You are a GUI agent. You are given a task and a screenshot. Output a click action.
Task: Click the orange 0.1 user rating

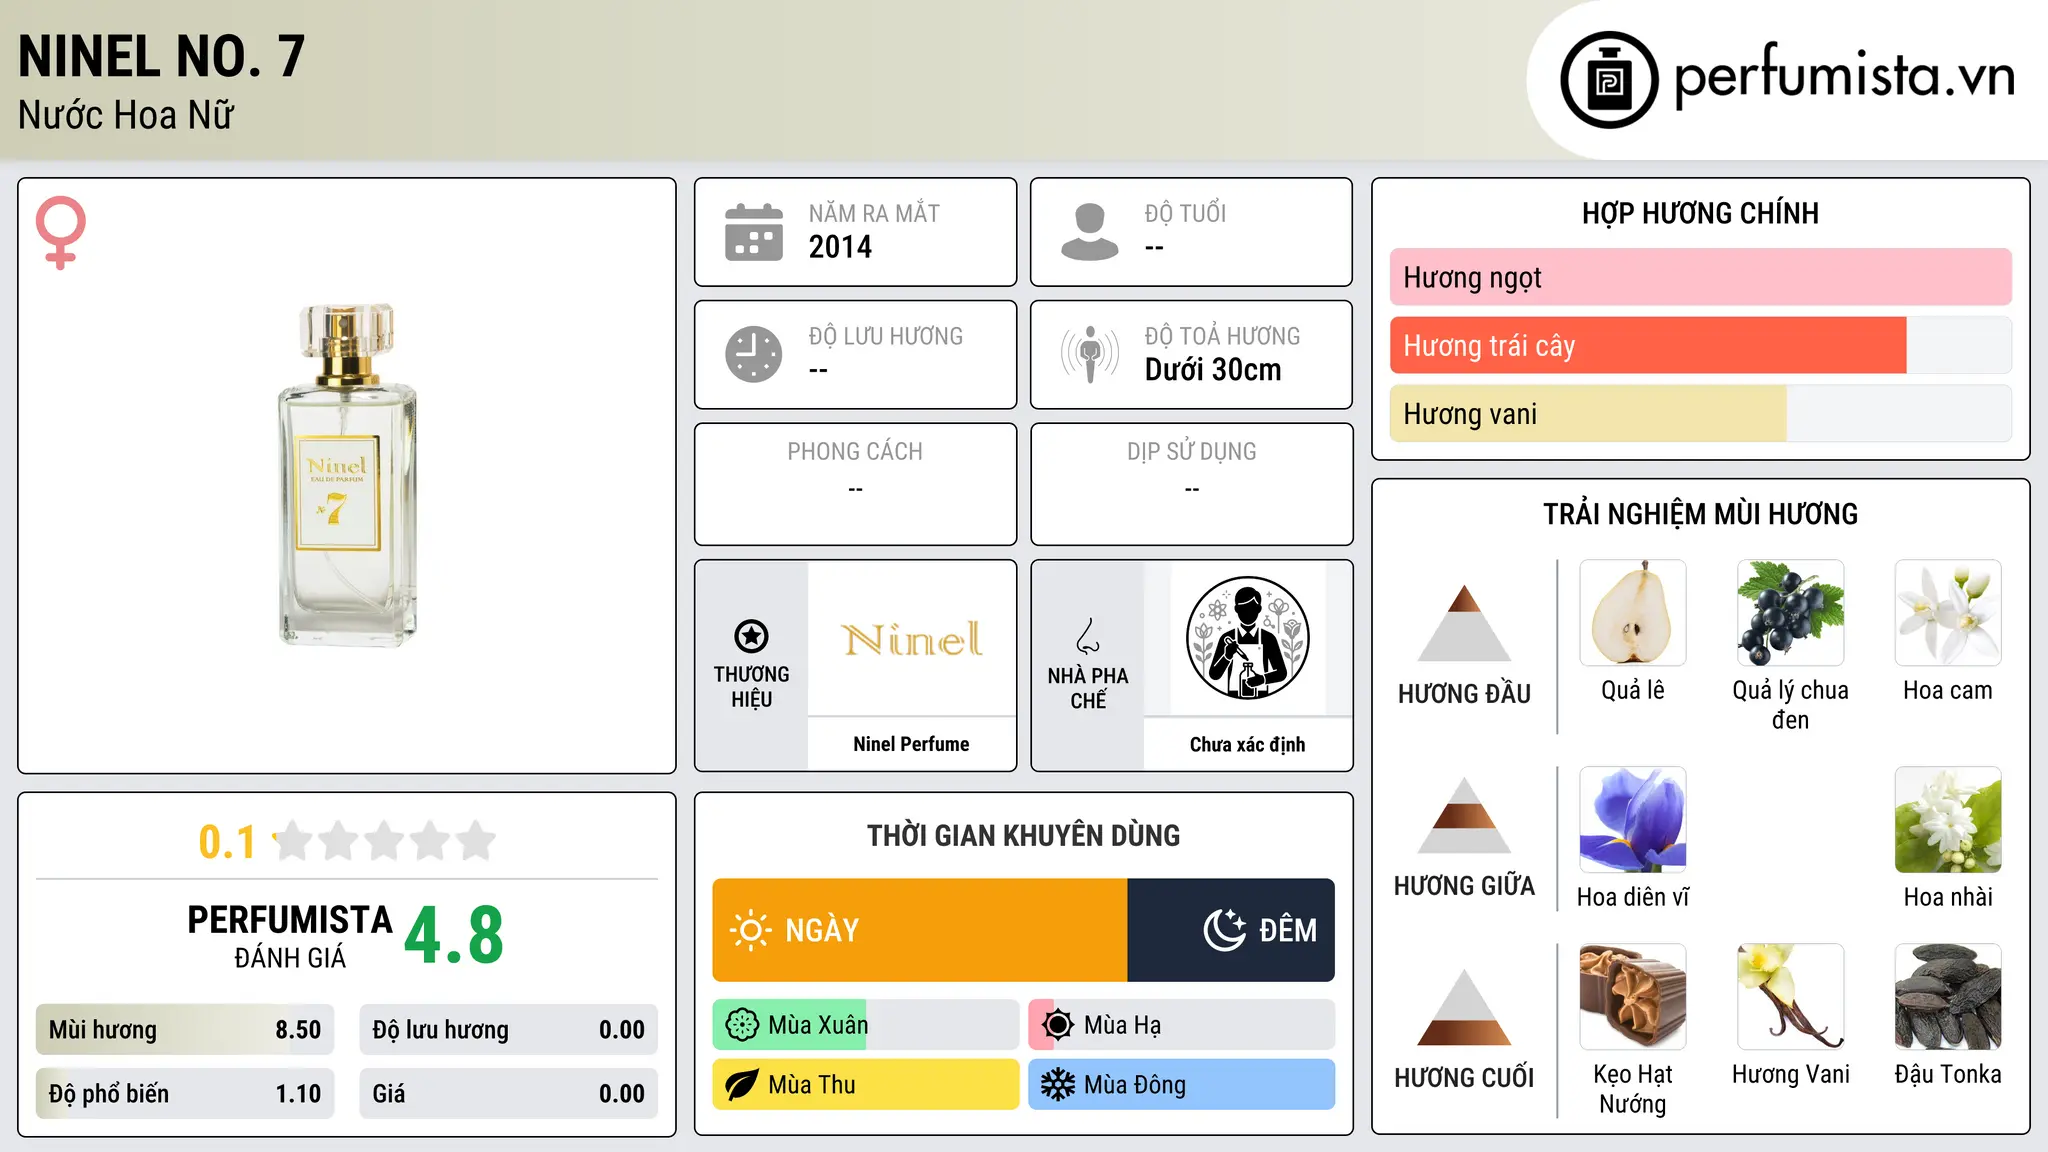227,842
